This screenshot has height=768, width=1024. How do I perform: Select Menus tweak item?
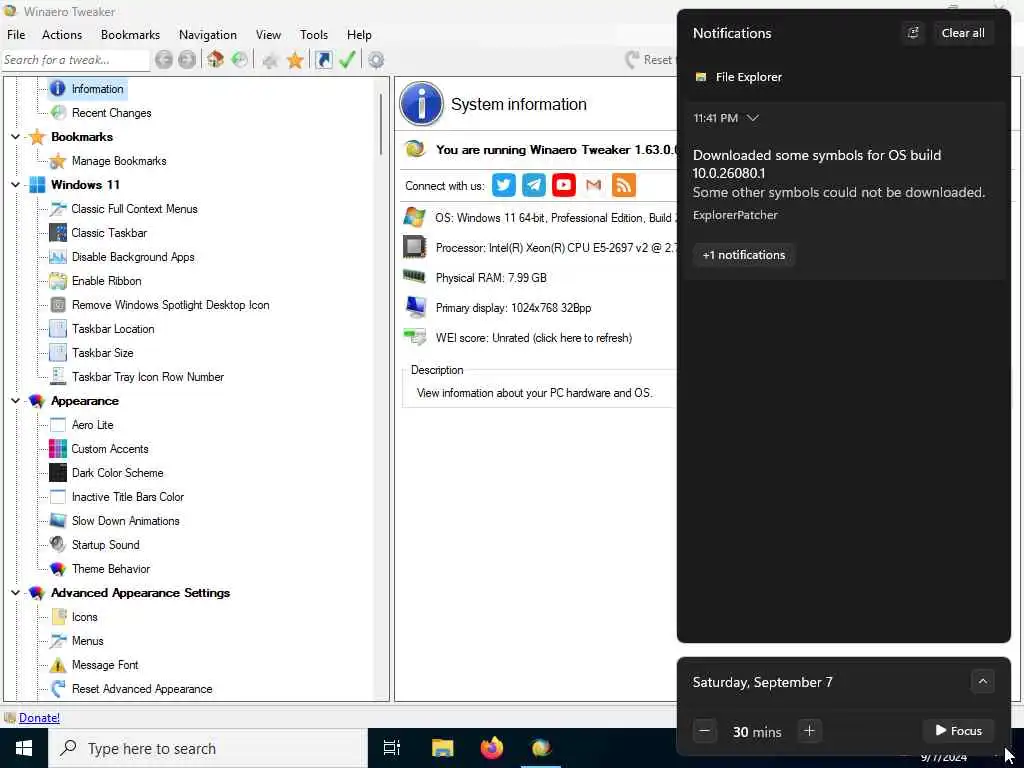pyautogui.click(x=88, y=641)
